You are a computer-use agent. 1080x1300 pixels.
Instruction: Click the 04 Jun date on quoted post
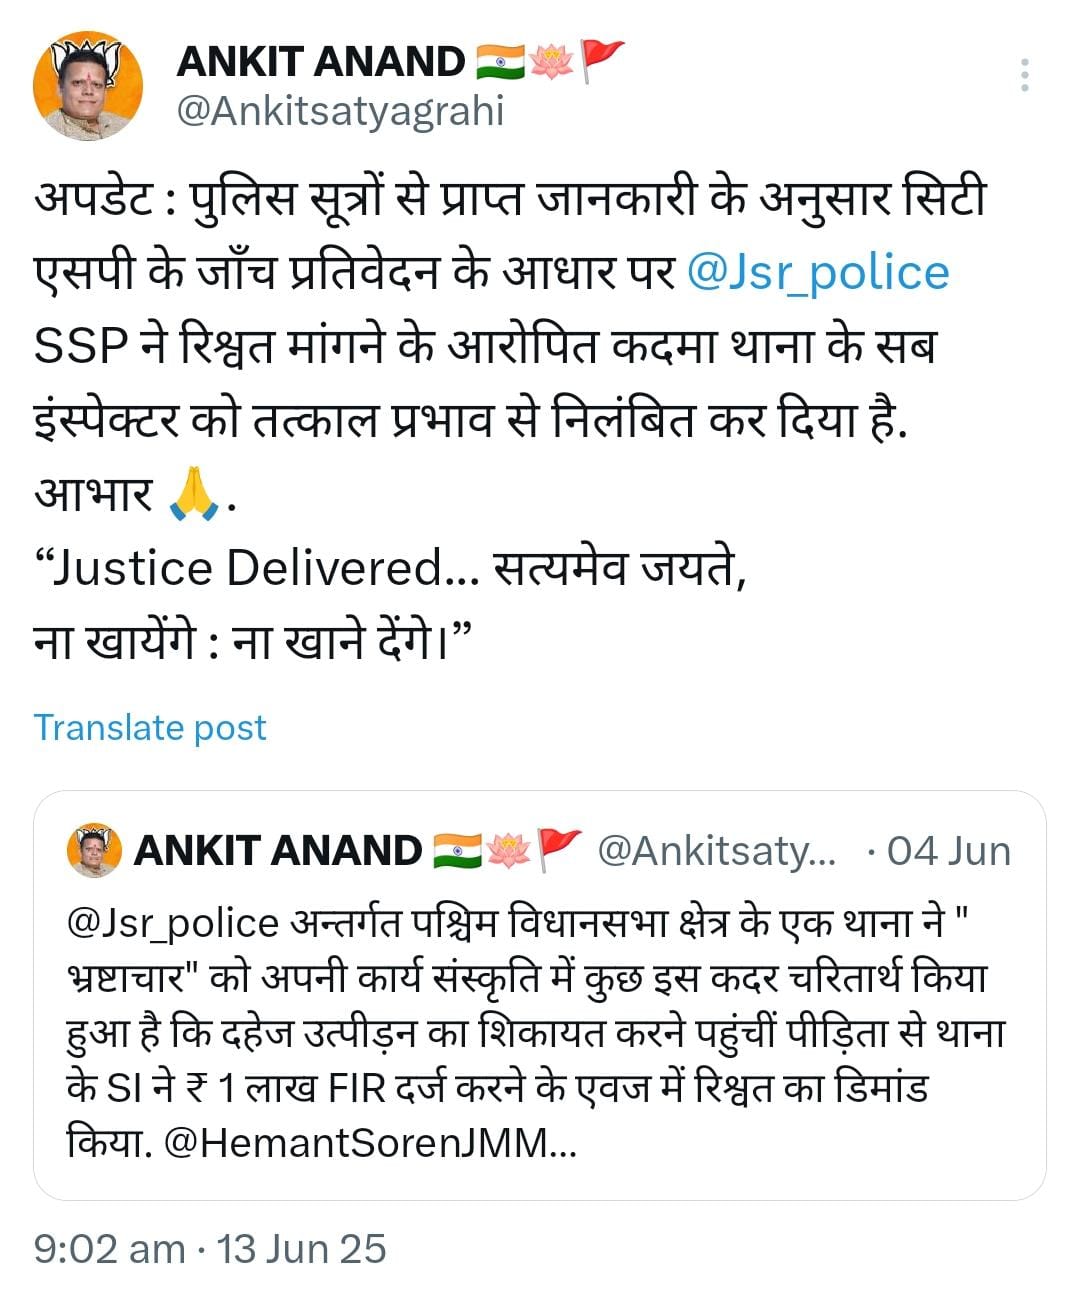(x=948, y=851)
